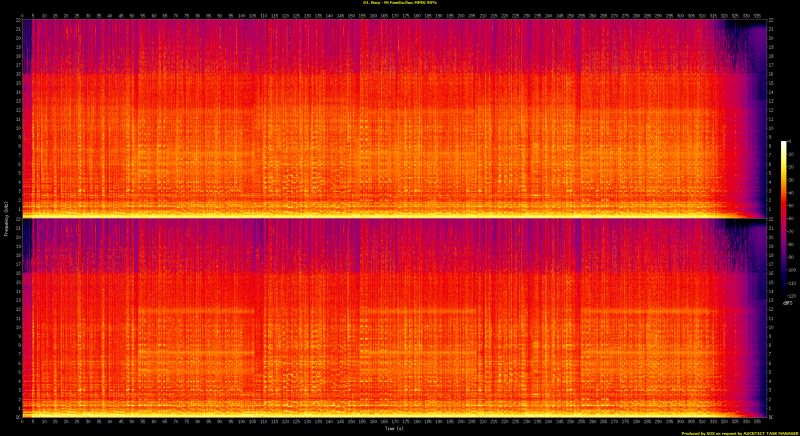Image resolution: width=800 pixels, height=436 pixels.
Task: Click the -120 label on the color scale
Action: click(790, 296)
